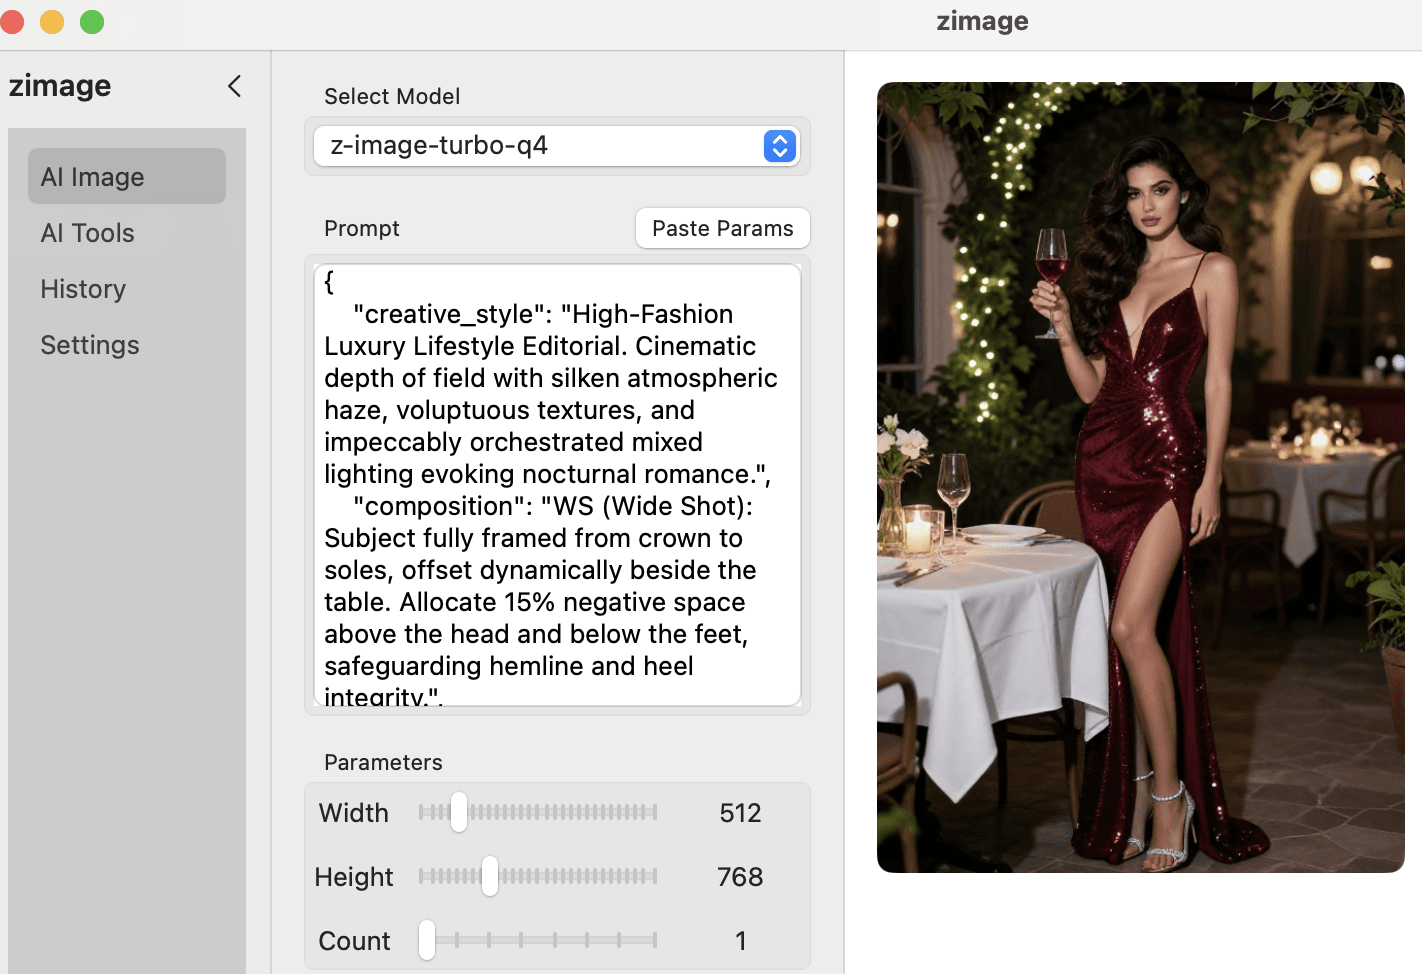This screenshot has height=974, width=1422.
Task: Maximize the window with the green button
Action: [92, 22]
